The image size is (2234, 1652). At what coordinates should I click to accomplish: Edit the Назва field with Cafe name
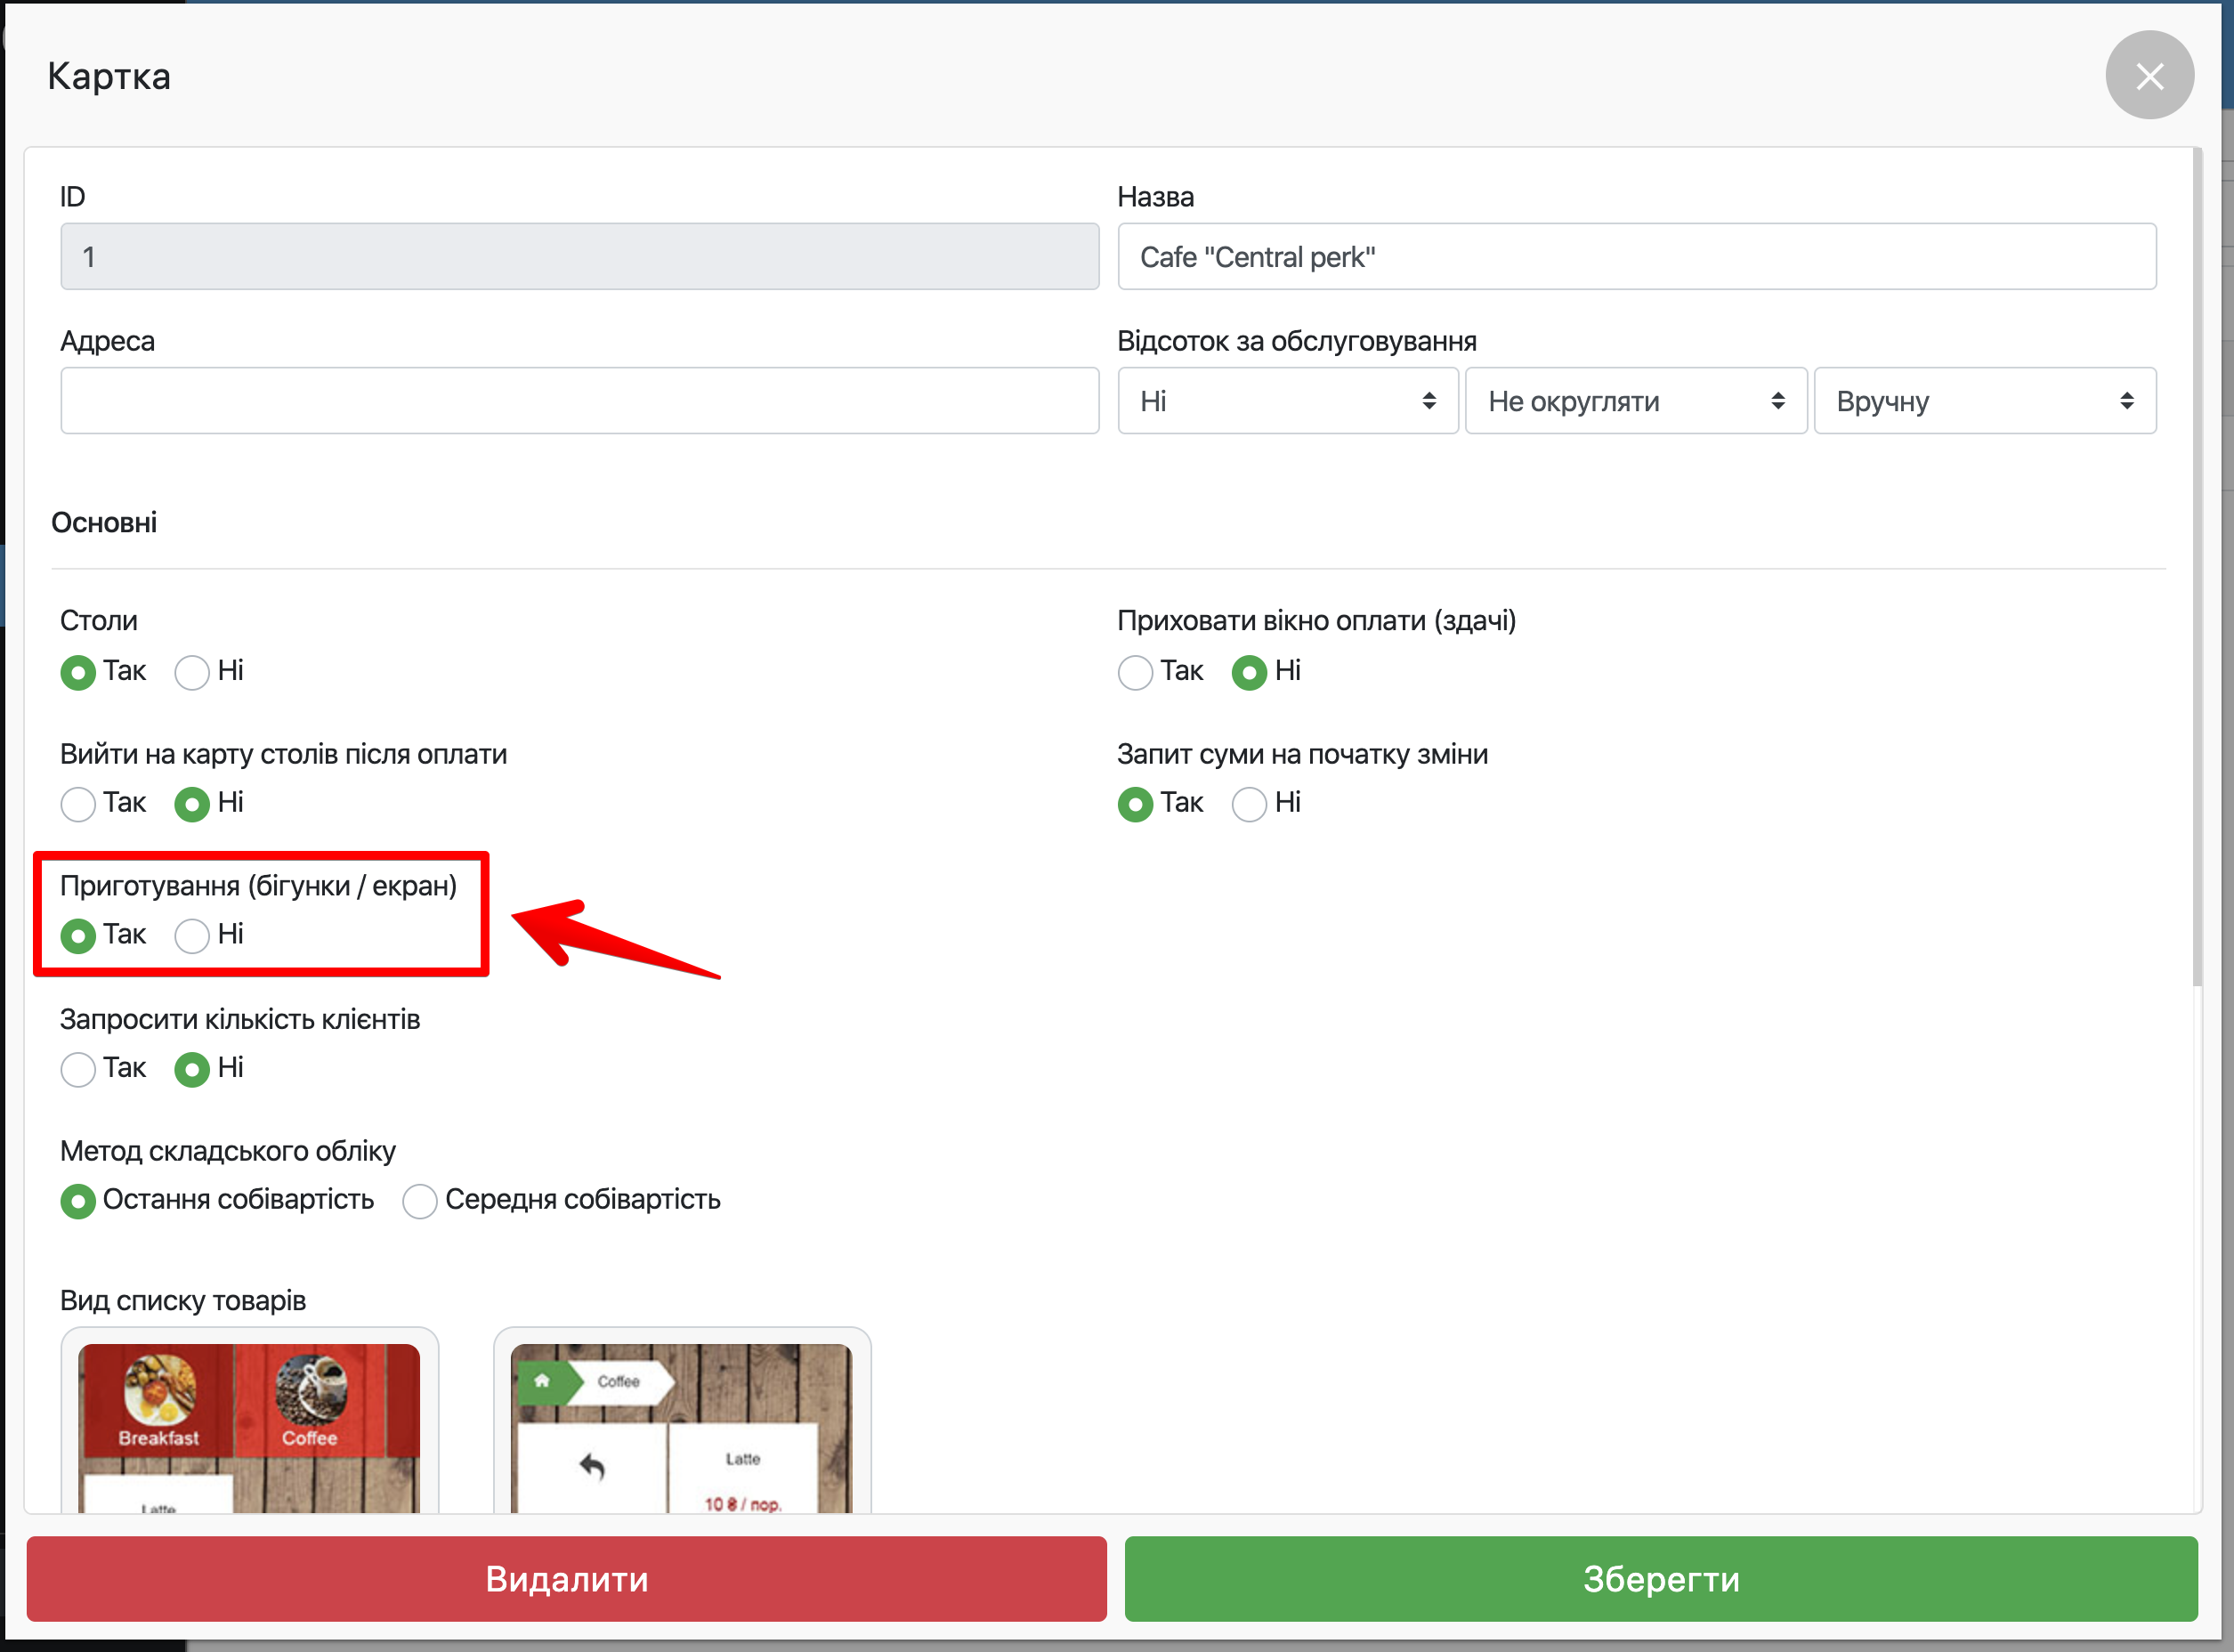point(1635,257)
